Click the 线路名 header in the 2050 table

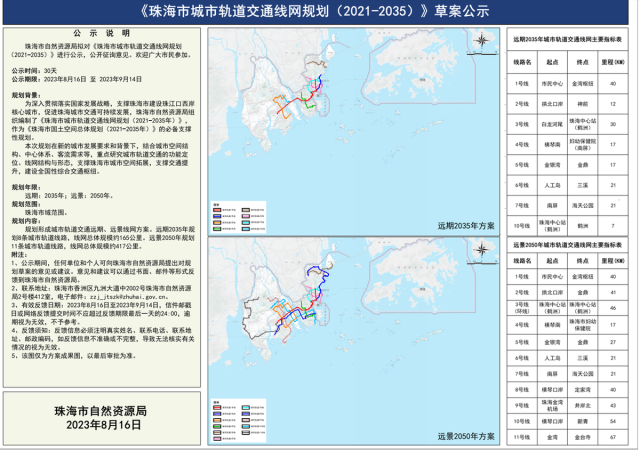click(x=522, y=261)
